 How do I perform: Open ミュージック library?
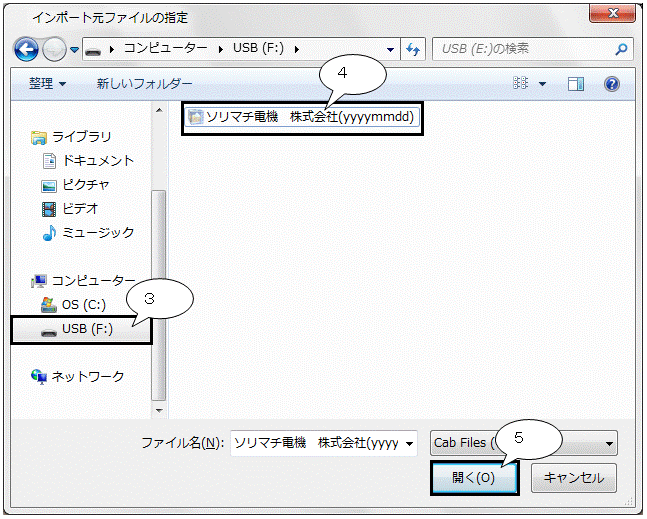click(x=98, y=233)
